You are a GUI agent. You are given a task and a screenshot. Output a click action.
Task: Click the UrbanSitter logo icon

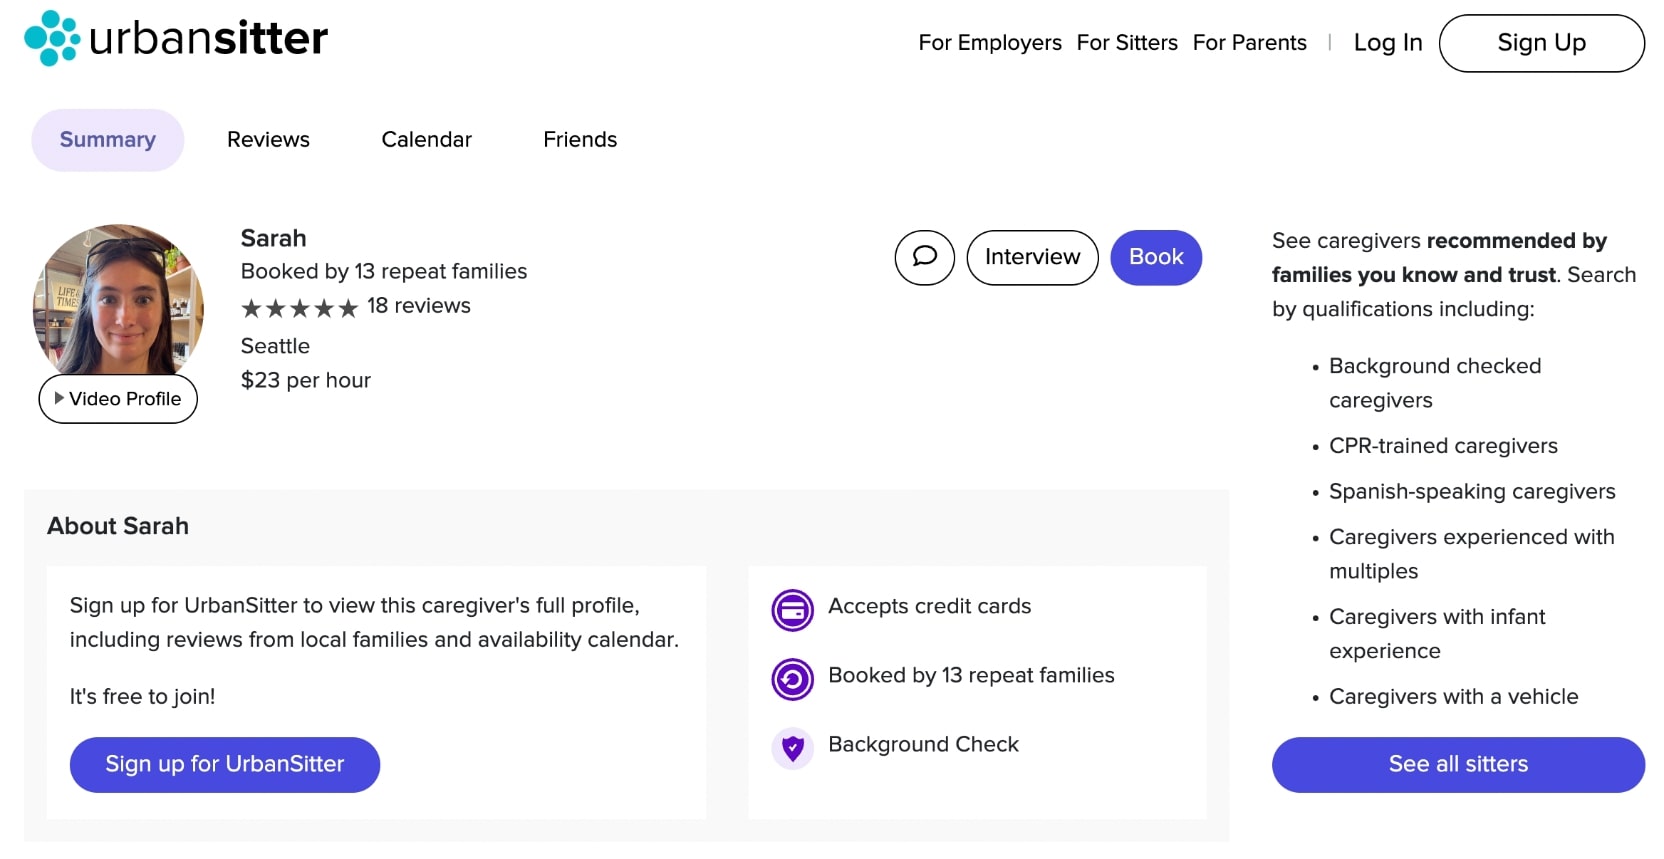[x=52, y=39]
